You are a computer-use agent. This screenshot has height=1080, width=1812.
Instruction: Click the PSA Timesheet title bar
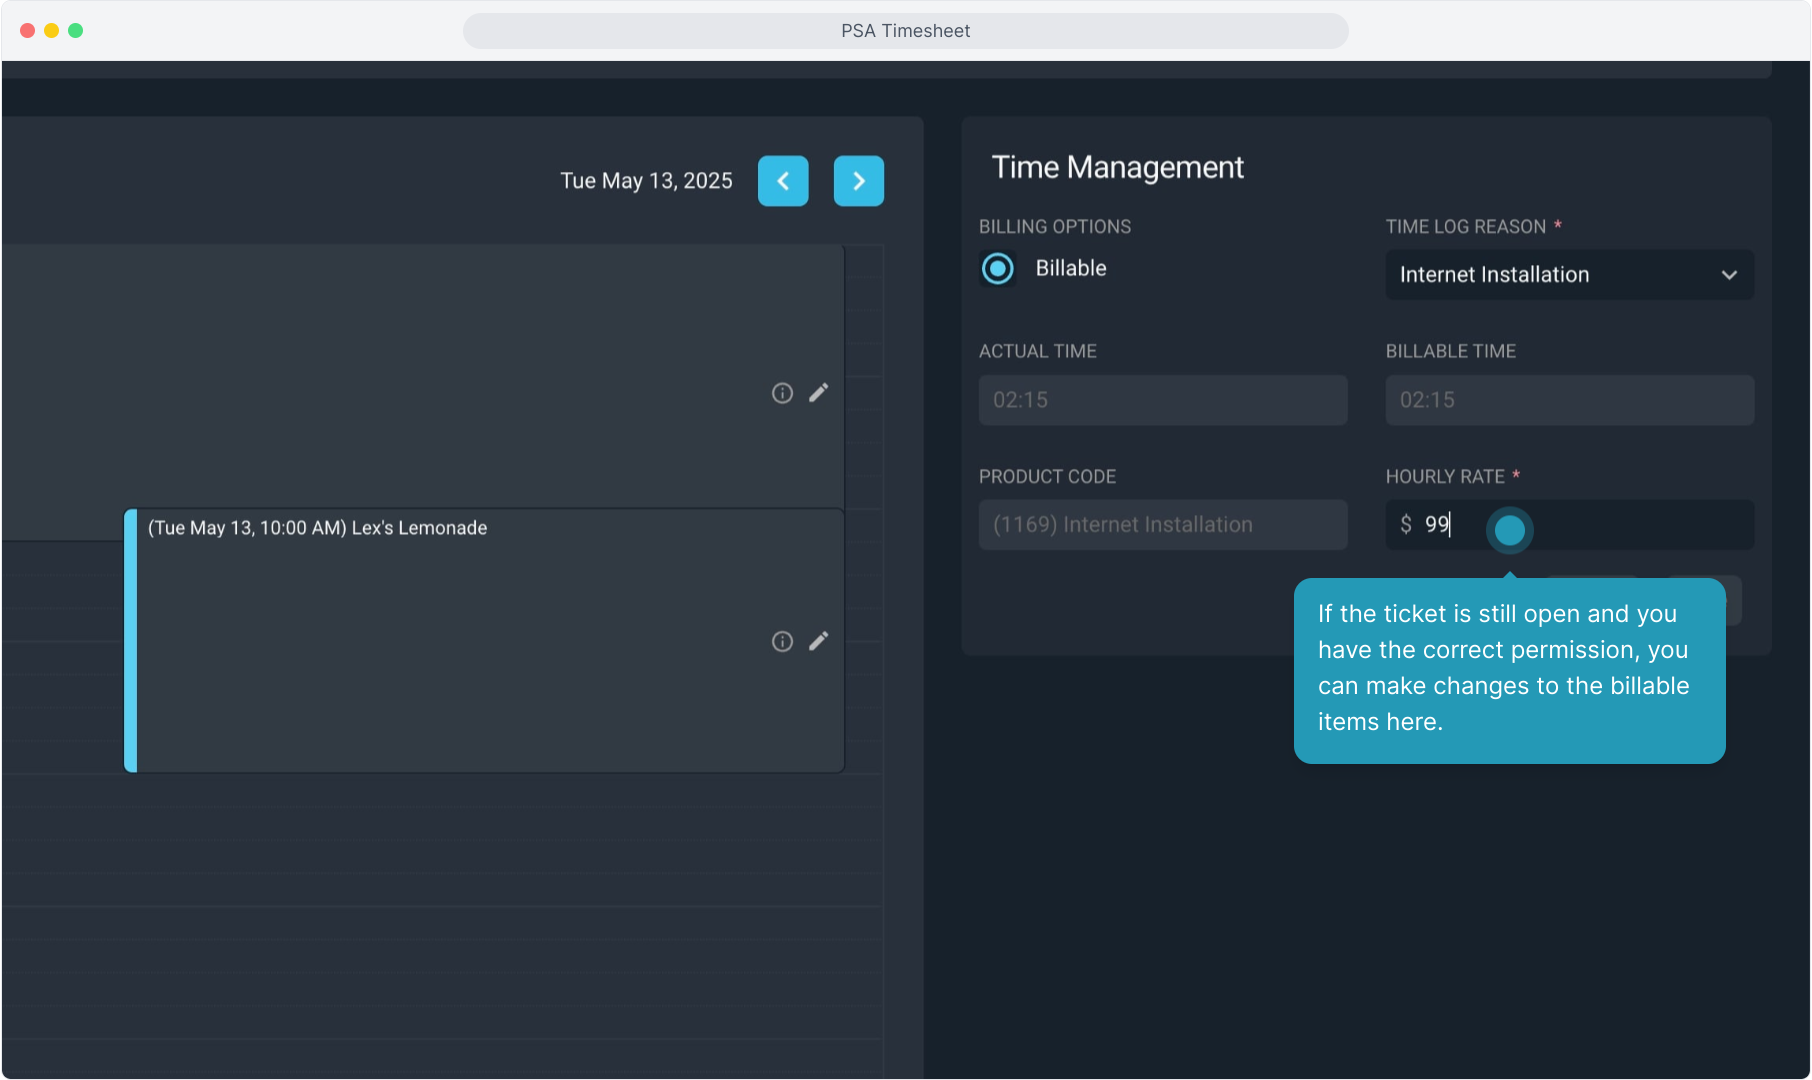905,31
